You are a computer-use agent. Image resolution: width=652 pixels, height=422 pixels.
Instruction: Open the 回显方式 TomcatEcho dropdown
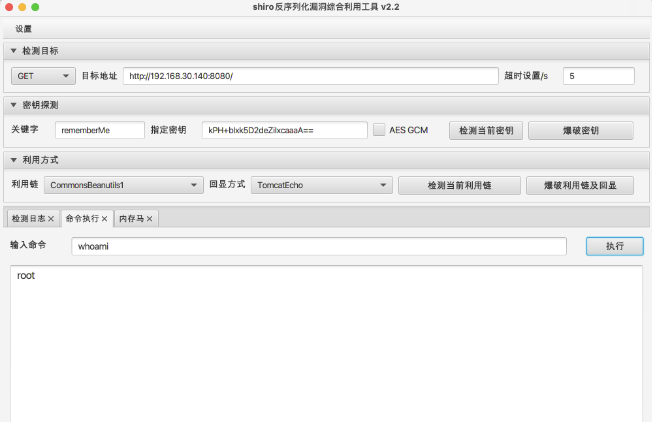click(x=322, y=185)
